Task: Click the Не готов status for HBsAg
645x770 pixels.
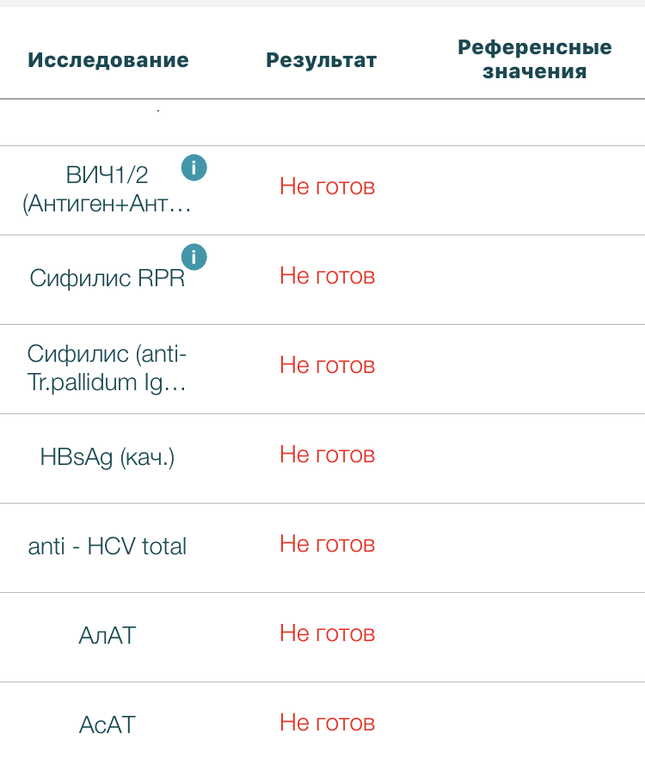Action: [x=327, y=455]
